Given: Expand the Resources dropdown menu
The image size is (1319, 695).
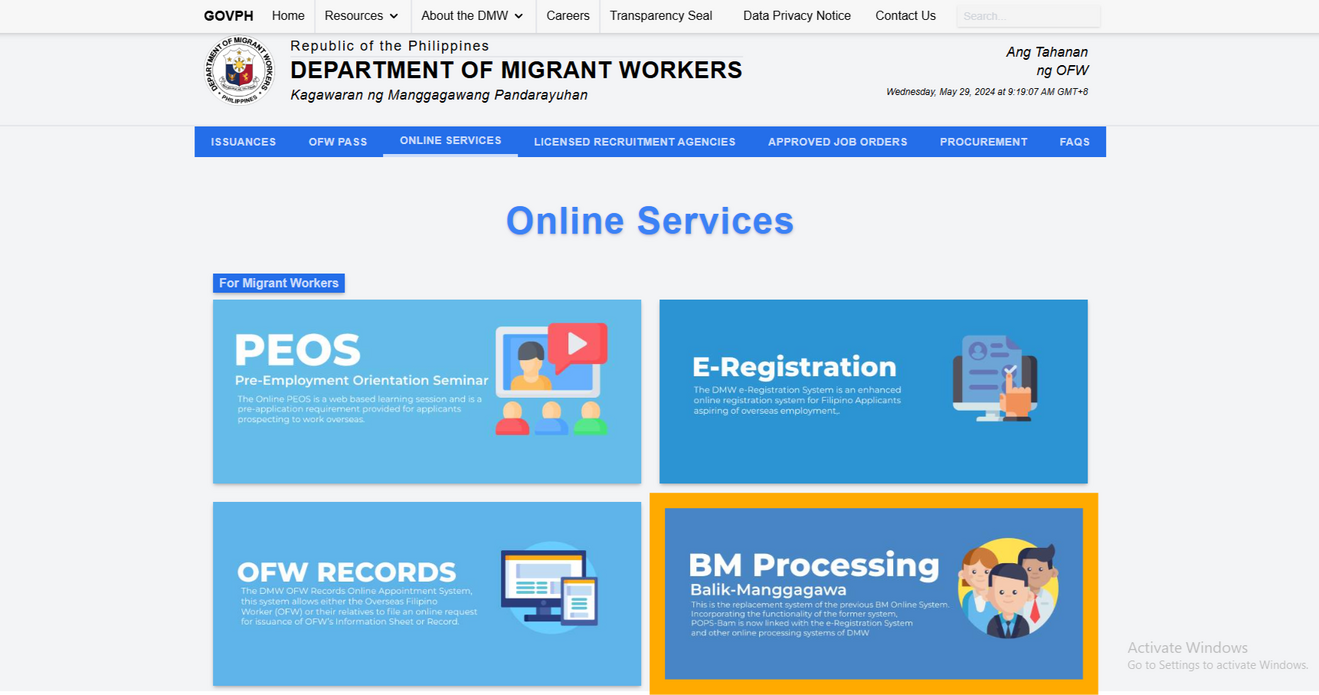Looking at the screenshot, I should pyautogui.click(x=361, y=16).
